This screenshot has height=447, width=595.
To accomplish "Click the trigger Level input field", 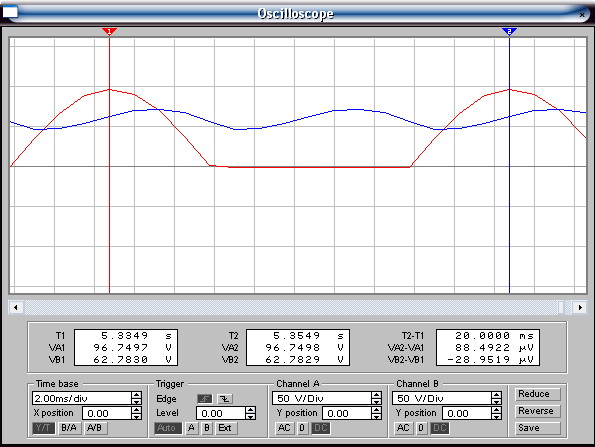I will click(221, 413).
